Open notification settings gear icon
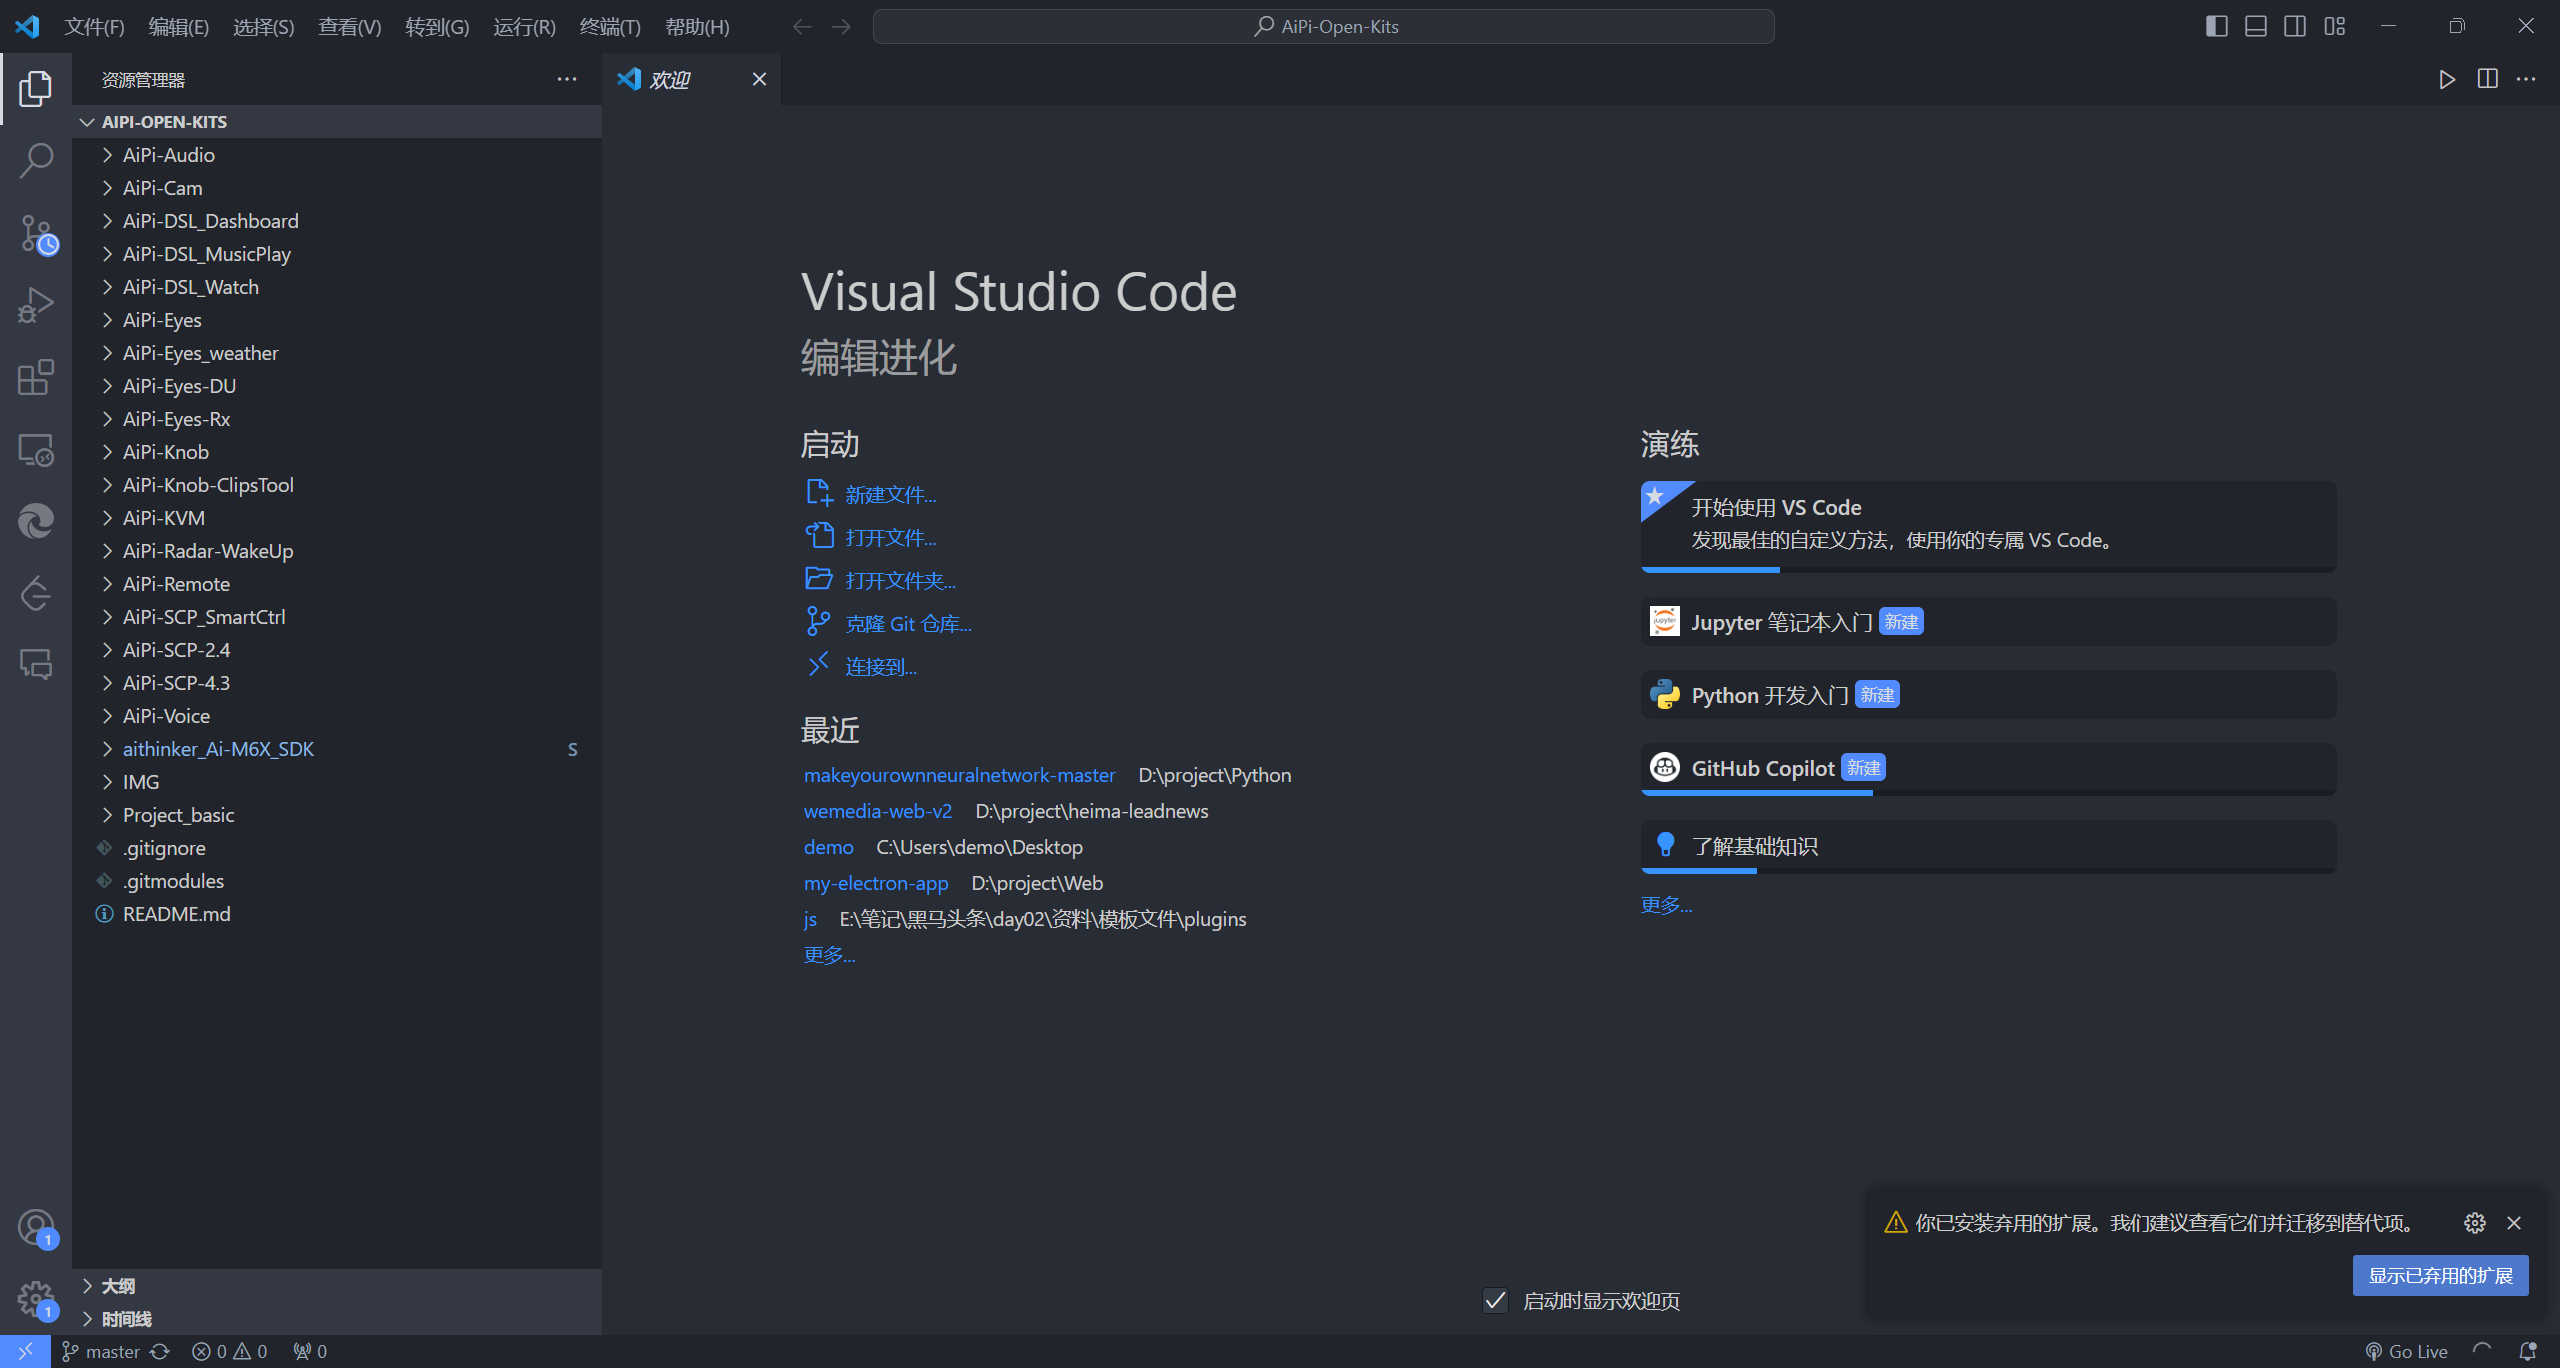 [x=2475, y=1223]
